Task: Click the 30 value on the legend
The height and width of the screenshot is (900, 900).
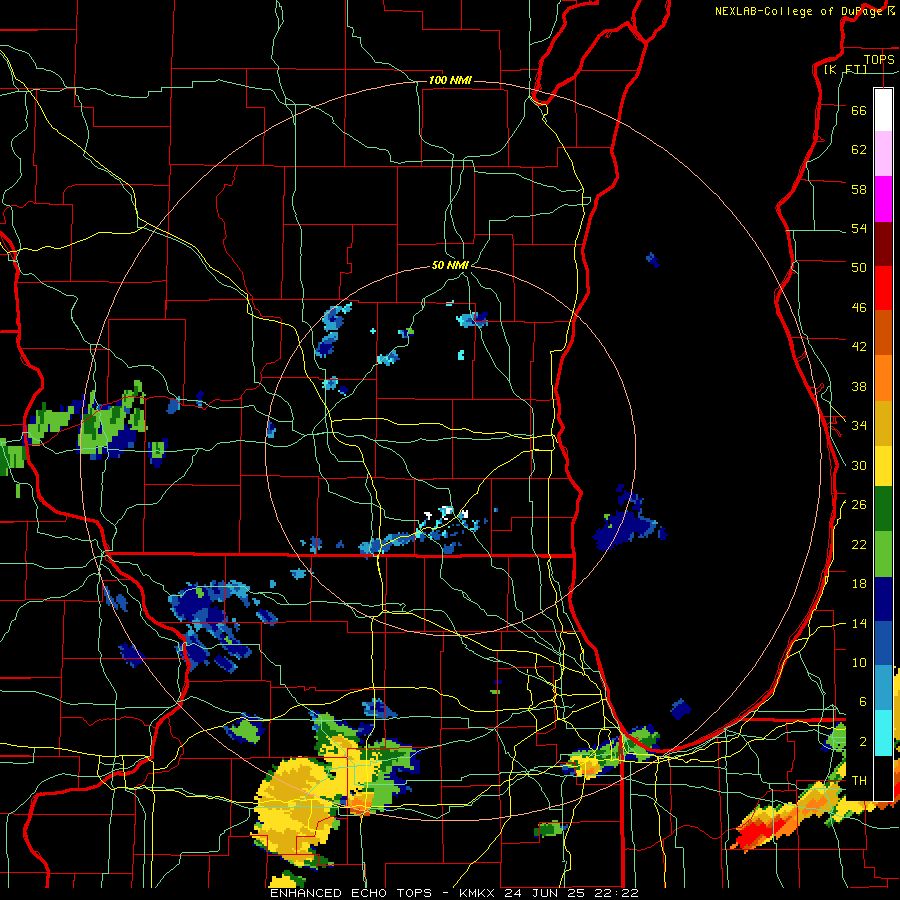Action: [859, 465]
